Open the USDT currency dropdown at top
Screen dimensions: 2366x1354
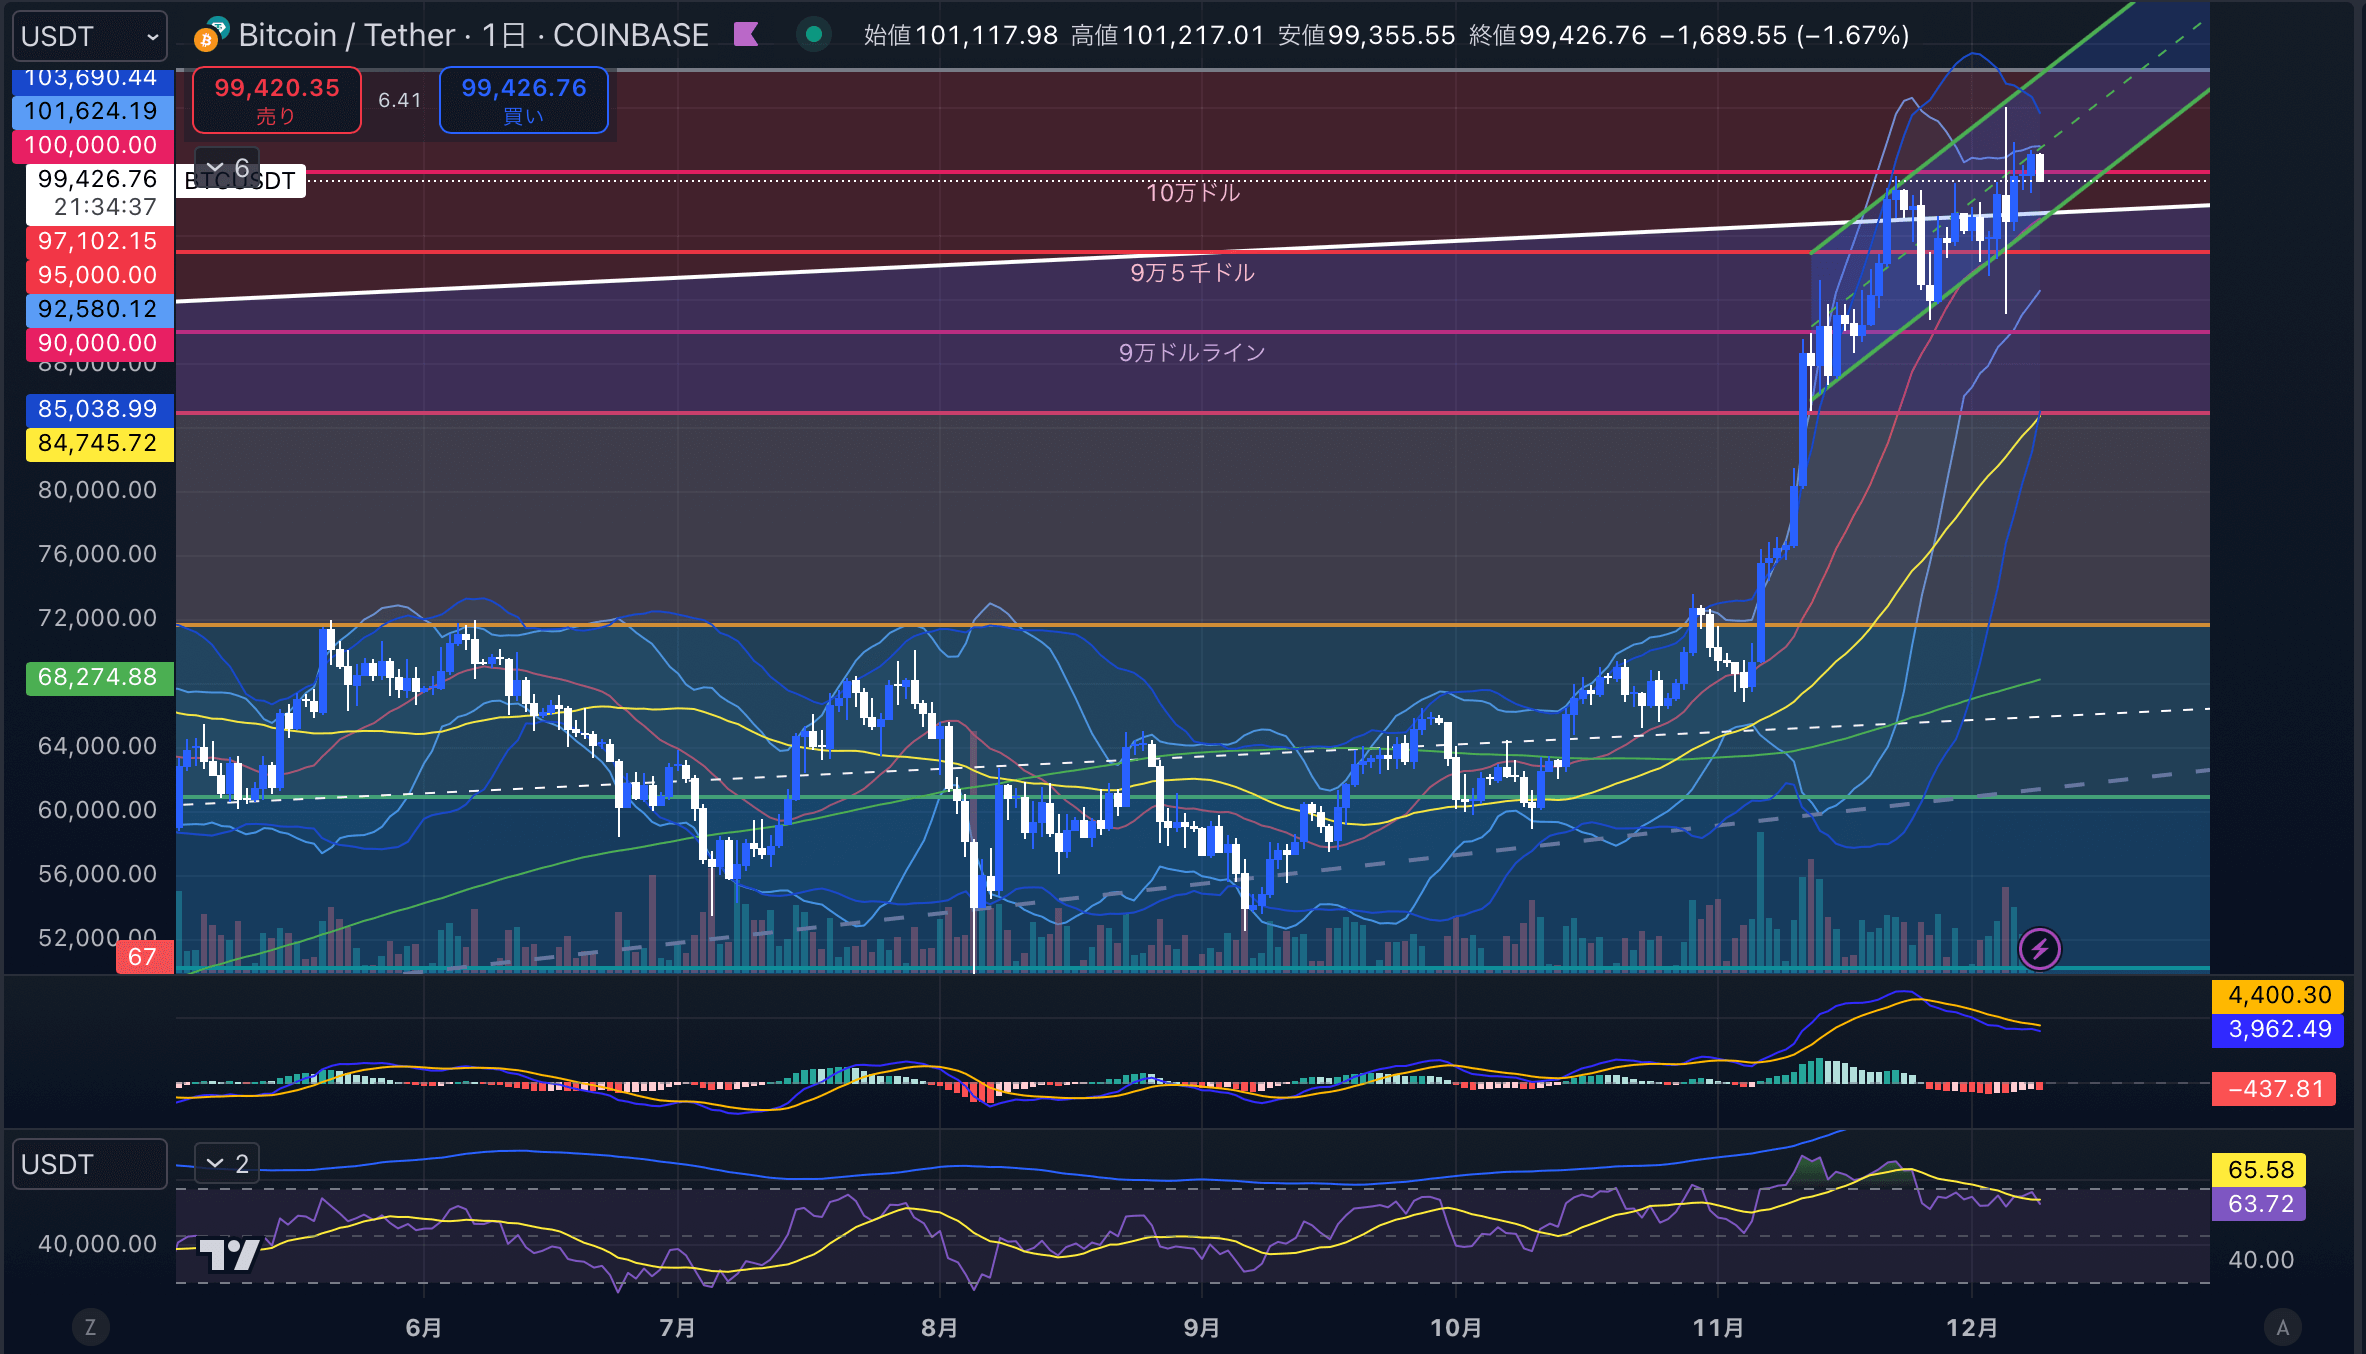pyautogui.click(x=89, y=36)
